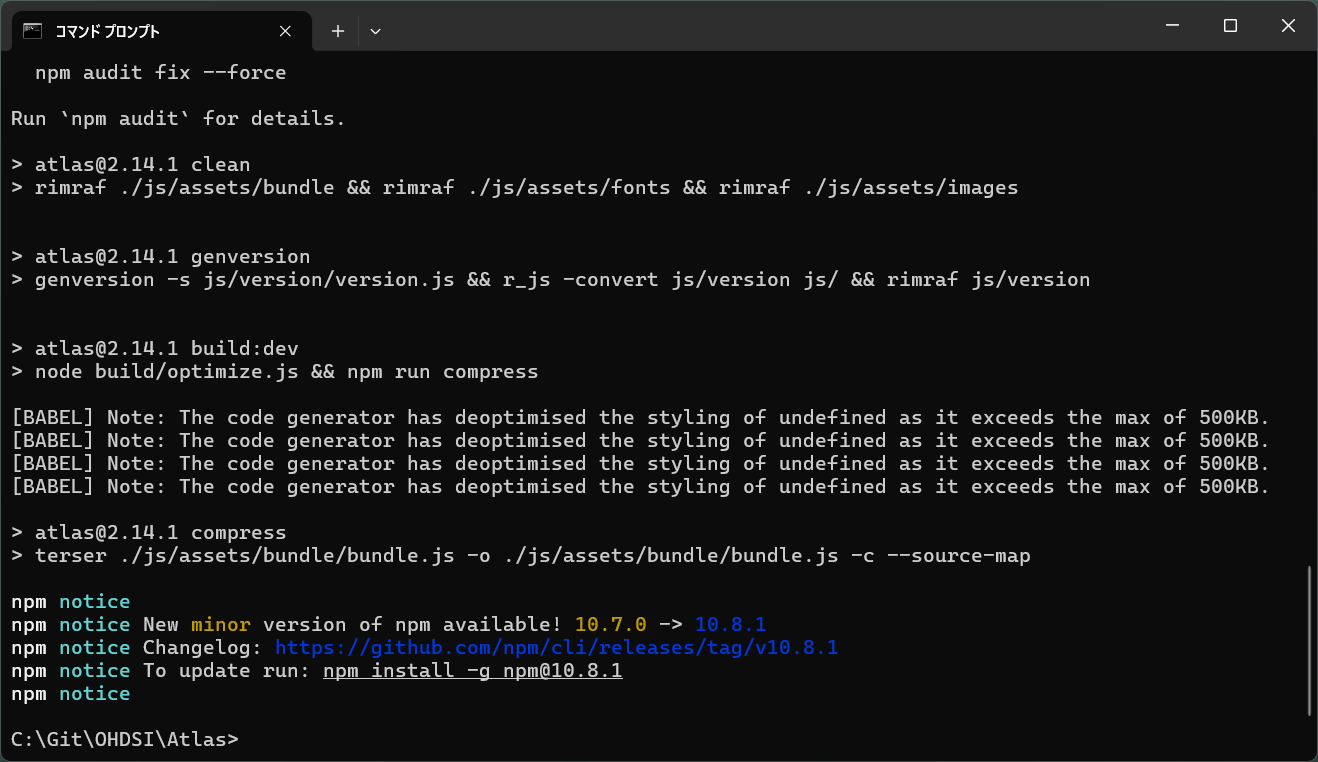Click the atlas@2.14.1 genversion line
This screenshot has height=762, width=1318.
[x=161, y=257]
